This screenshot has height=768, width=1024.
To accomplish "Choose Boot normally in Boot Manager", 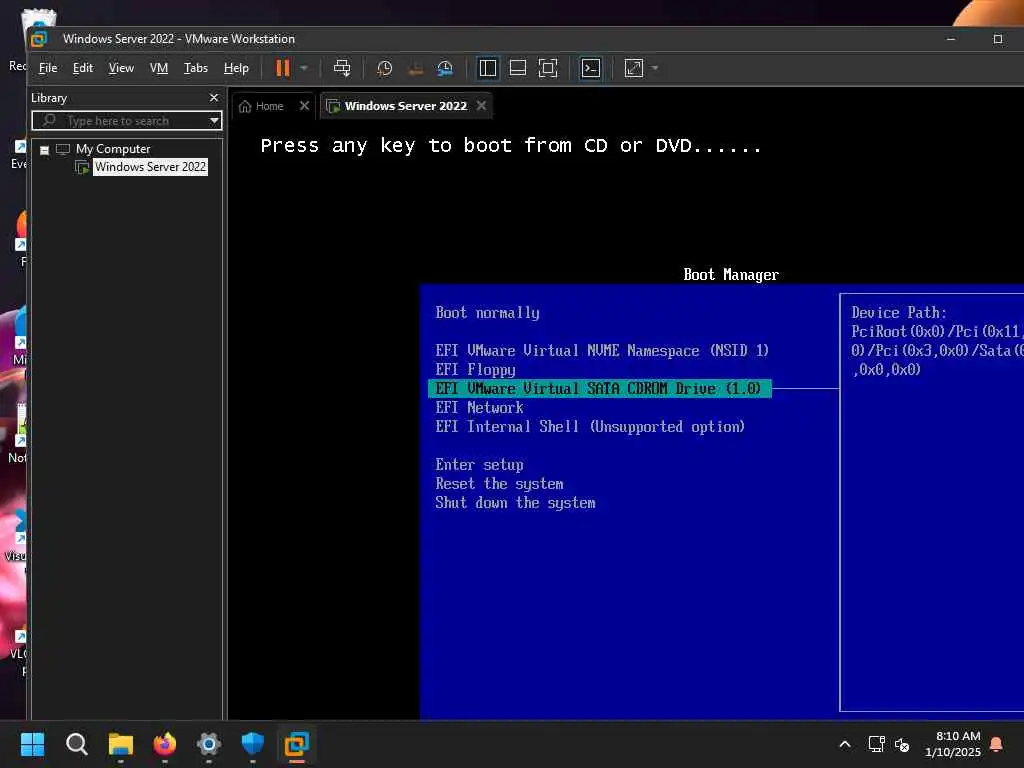I will pyautogui.click(x=487, y=313).
